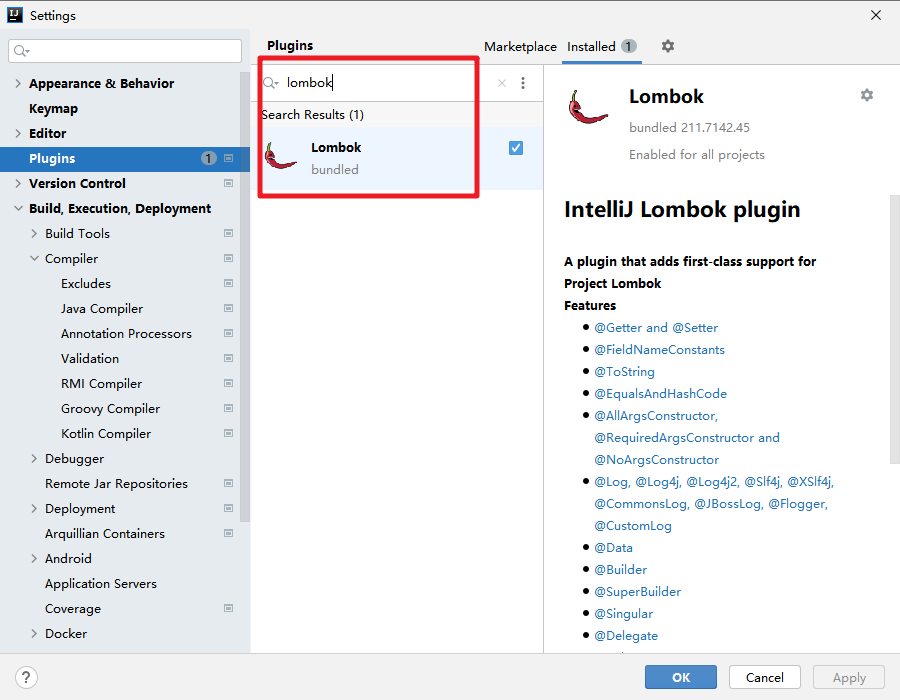
Task: Select the Lombok bundled search result
Action: point(397,158)
